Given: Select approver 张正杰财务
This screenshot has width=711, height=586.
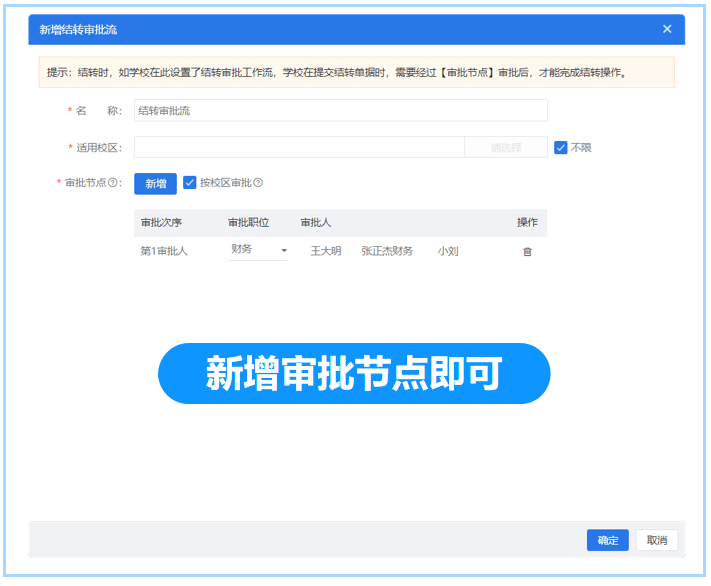Looking at the screenshot, I should (387, 251).
